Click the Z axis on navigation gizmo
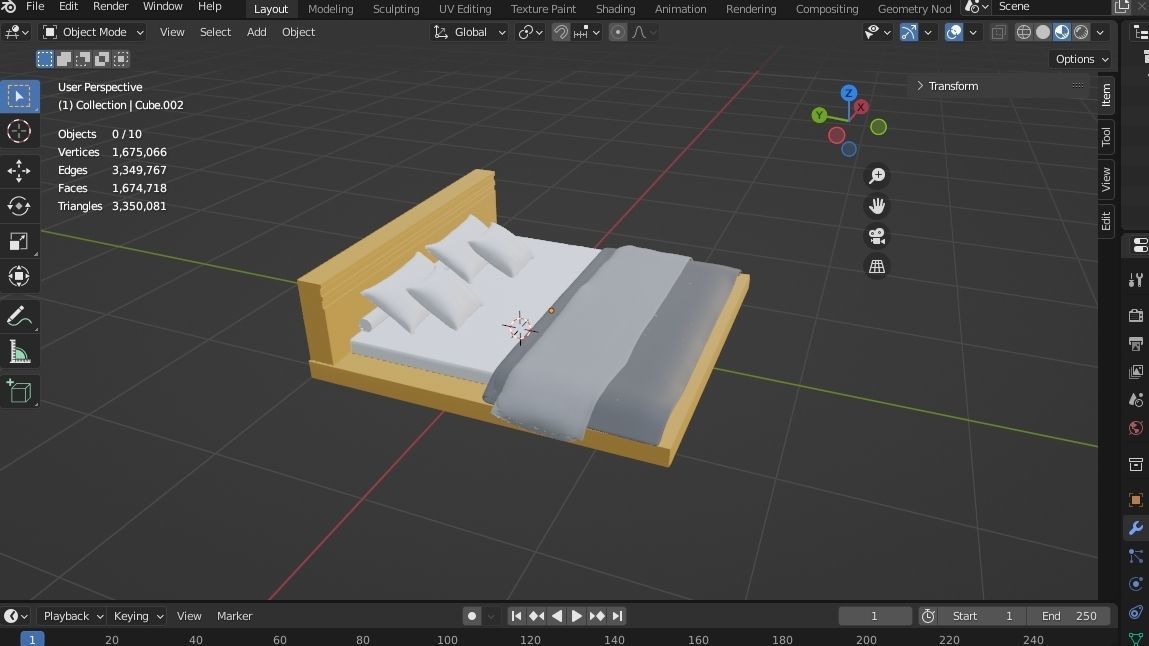This screenshot has height=646, width=1149. pyautogui.click(x=849, y=93)
